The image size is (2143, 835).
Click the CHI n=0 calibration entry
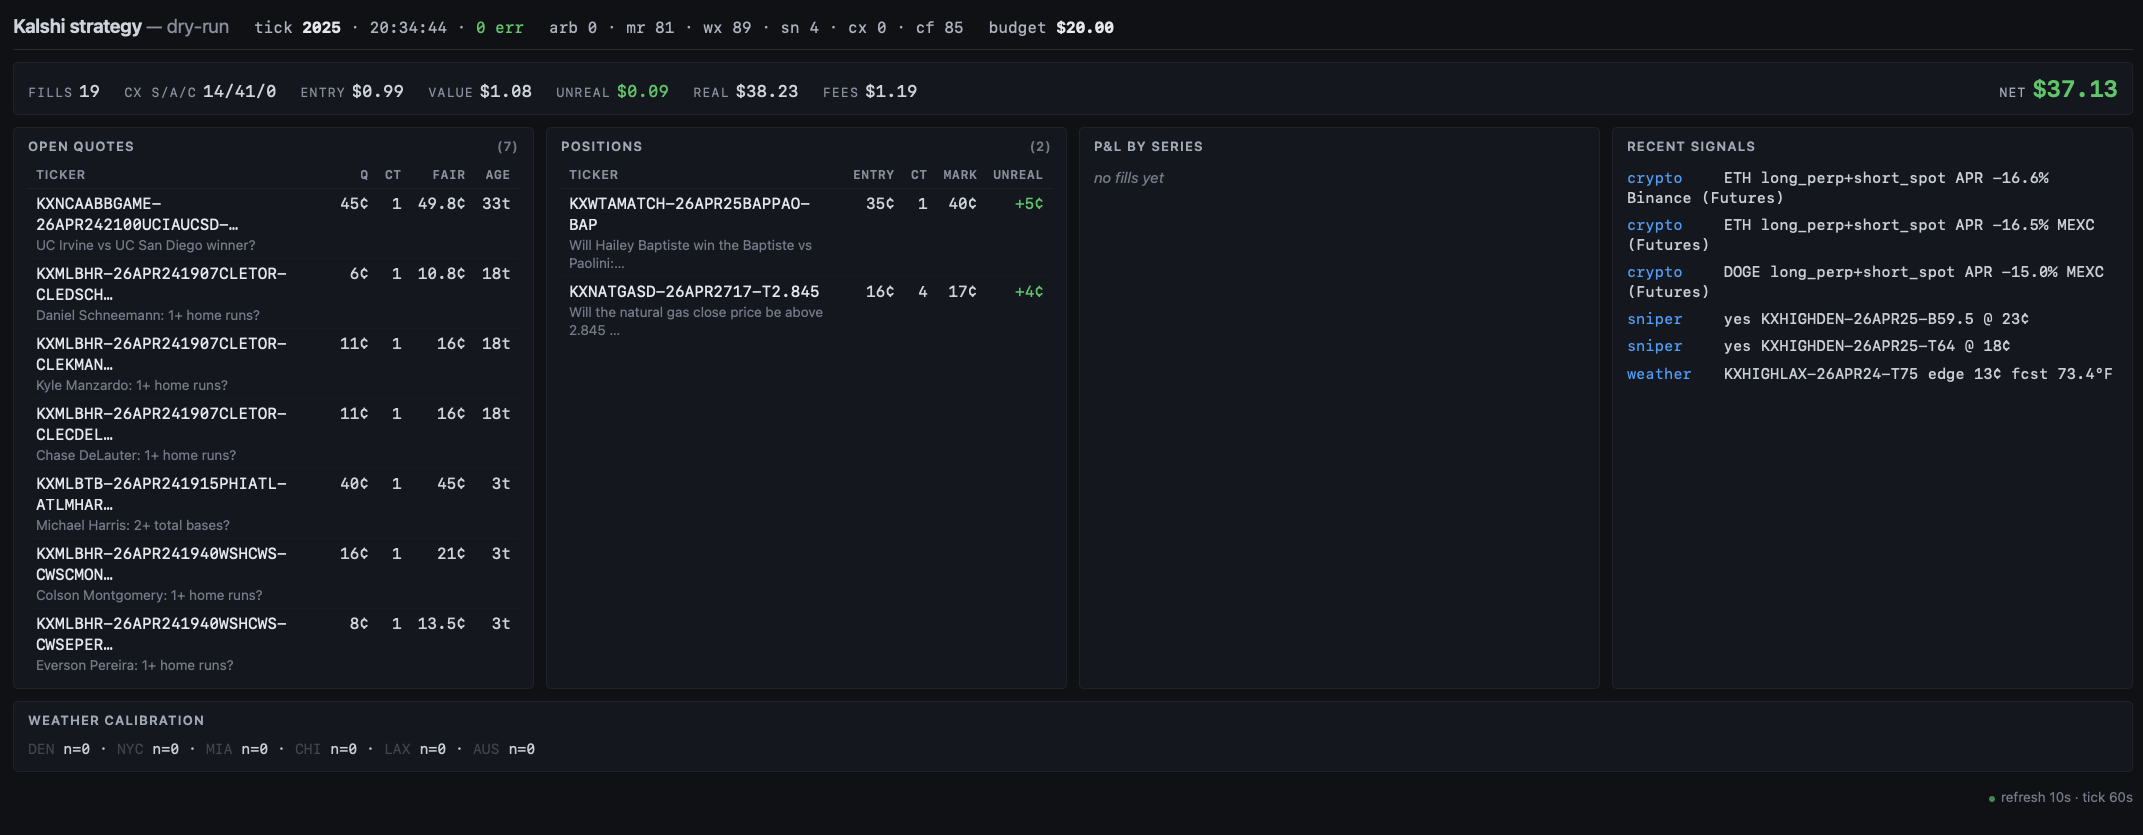pyautogui.click(x=326, y=749)
